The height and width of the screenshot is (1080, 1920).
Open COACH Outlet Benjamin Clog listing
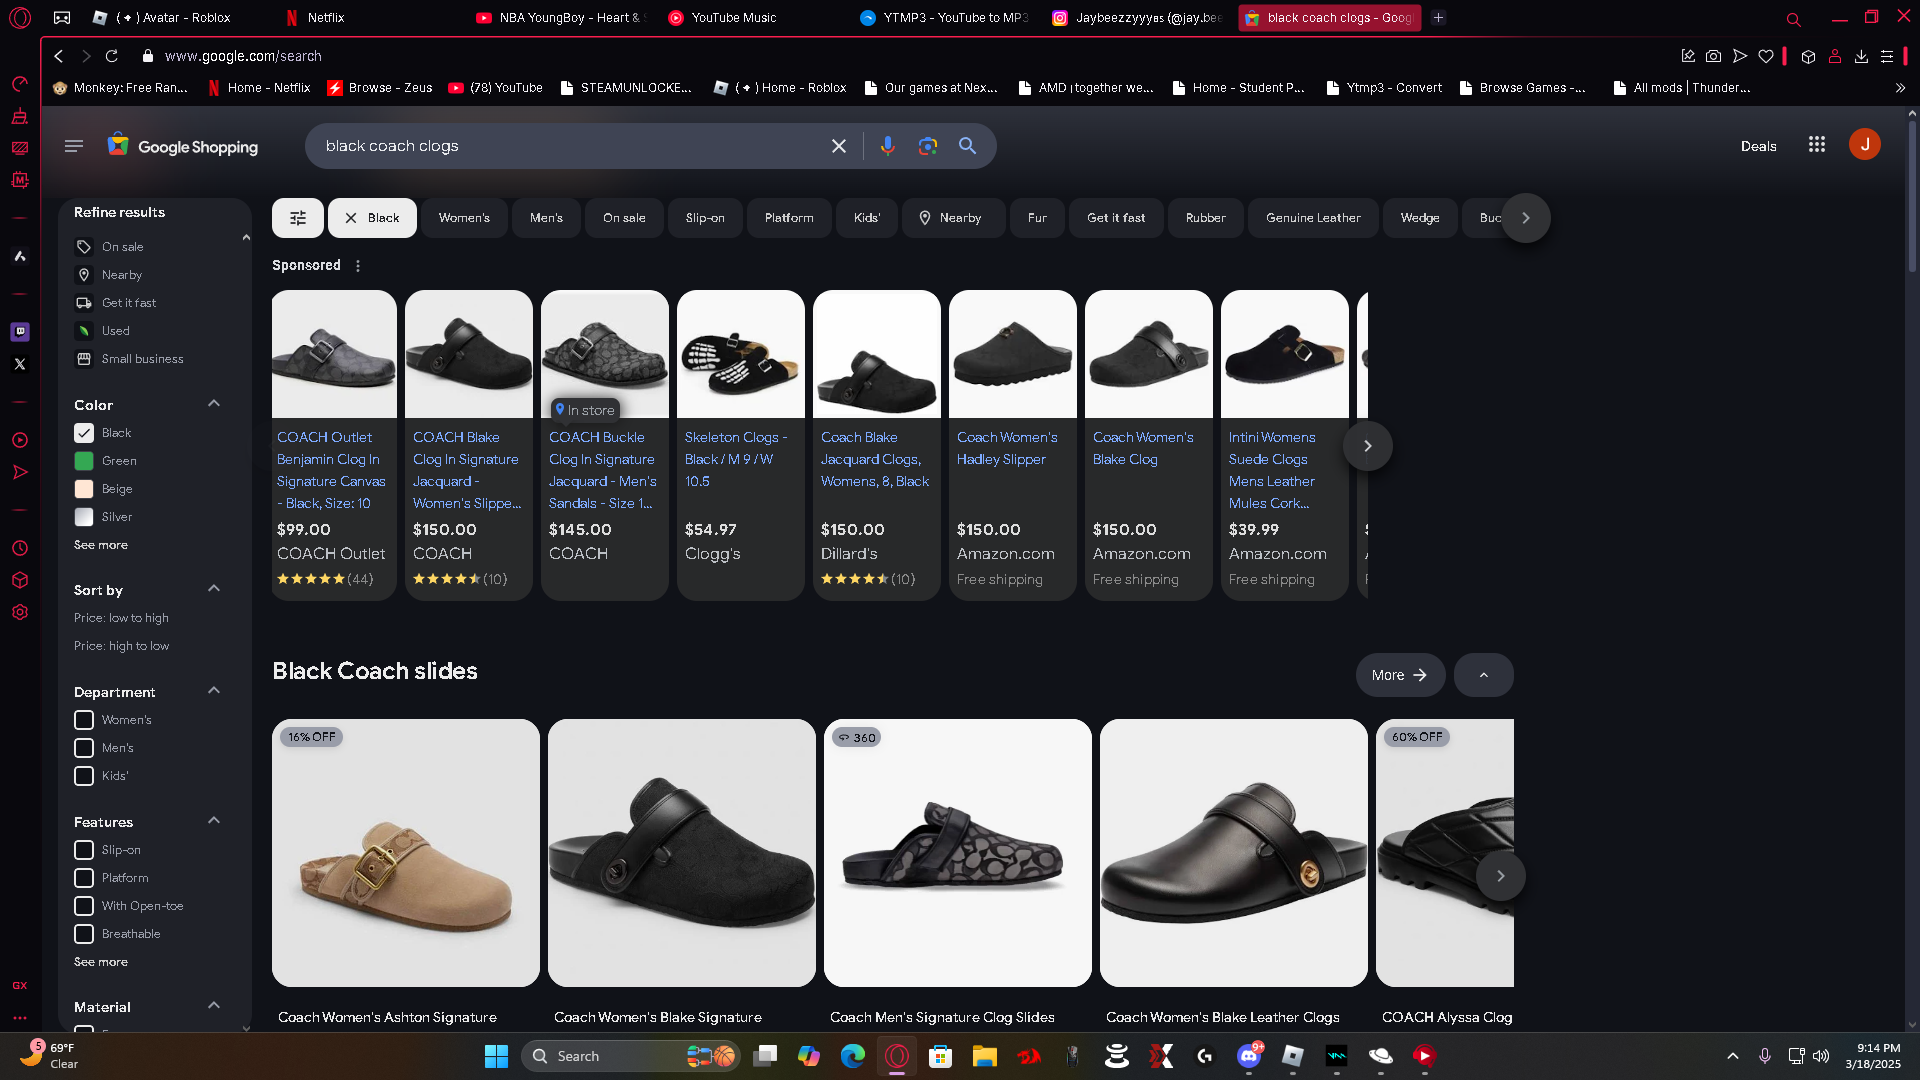click(x=334, y=445)
